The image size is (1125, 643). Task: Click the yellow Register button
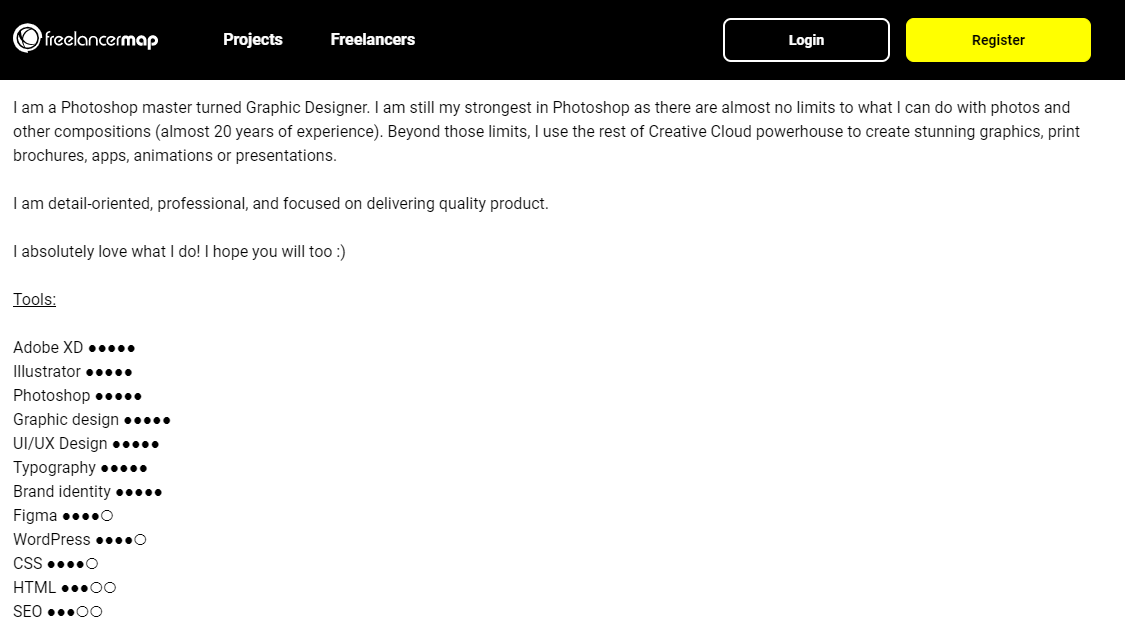point(997,40)
